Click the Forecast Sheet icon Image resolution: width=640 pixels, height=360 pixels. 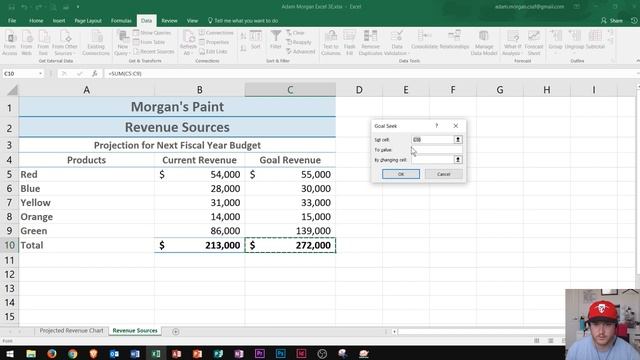534,43
